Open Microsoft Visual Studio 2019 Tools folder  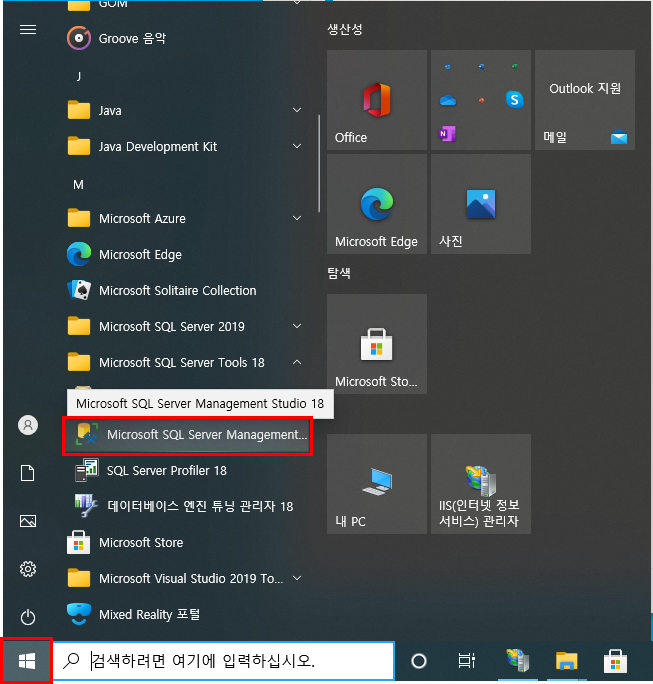tap(185, 578)
